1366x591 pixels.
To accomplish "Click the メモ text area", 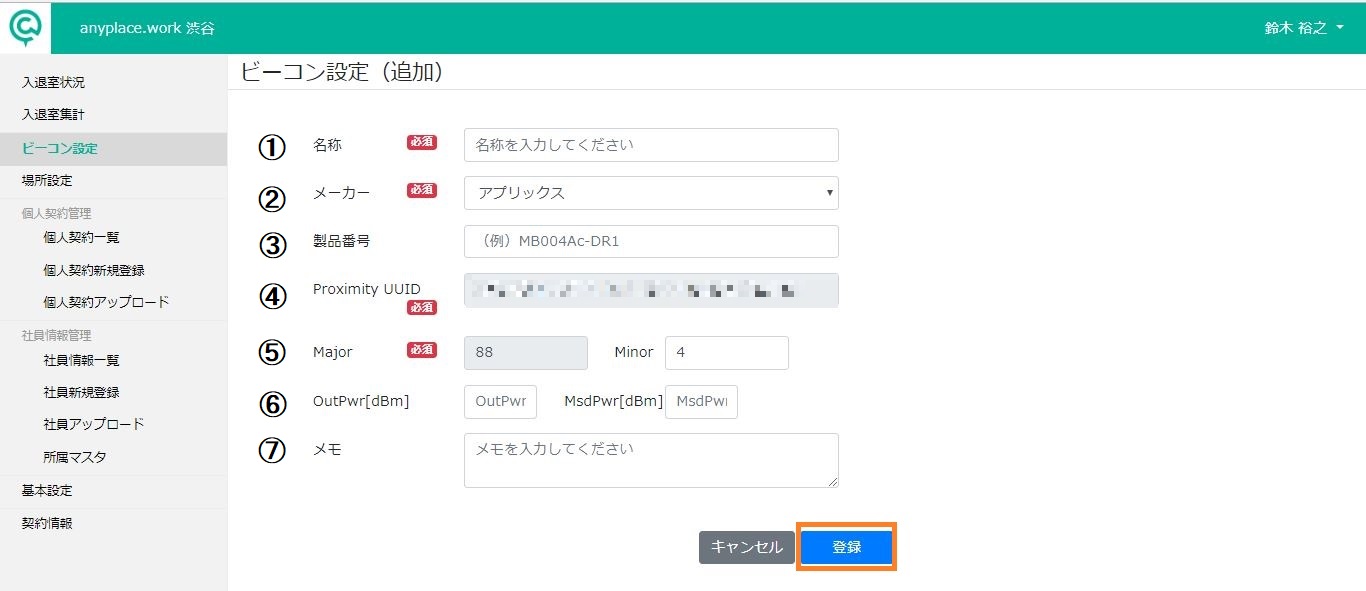I will coord(651,460).
